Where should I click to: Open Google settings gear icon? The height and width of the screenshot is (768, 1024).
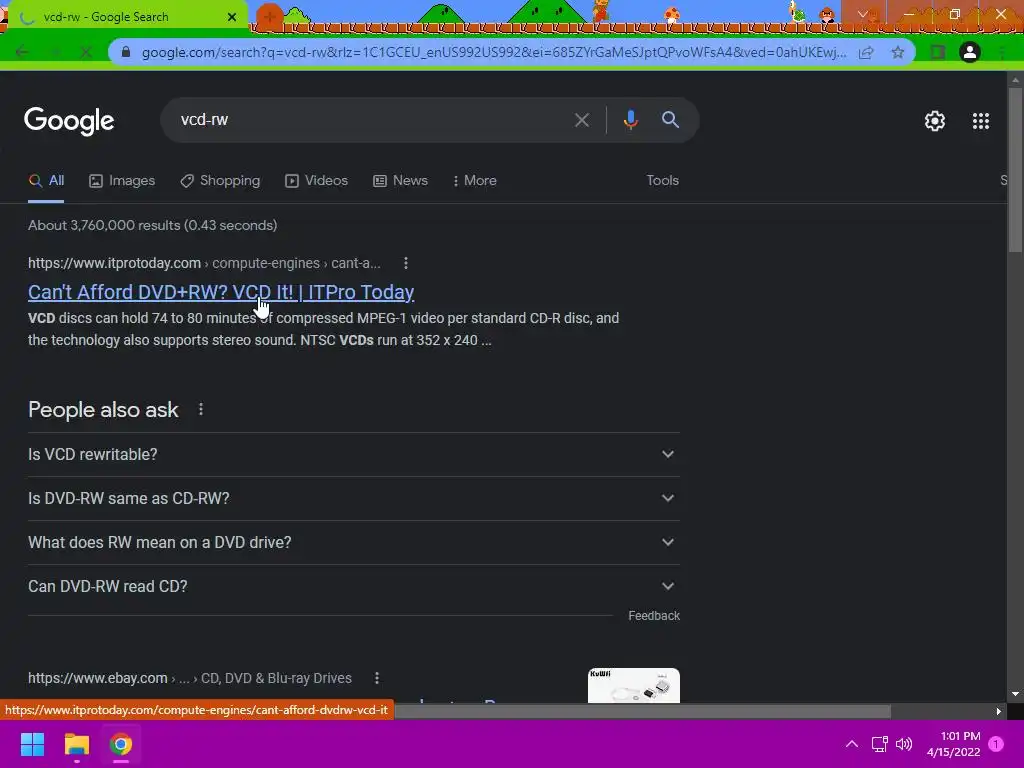[935, 121]
